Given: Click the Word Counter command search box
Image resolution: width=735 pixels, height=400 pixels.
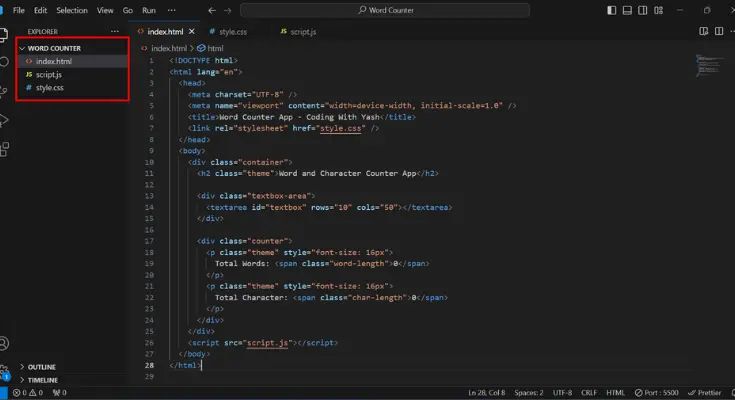Looking at the screenshot, I should [x=385, y=10].
